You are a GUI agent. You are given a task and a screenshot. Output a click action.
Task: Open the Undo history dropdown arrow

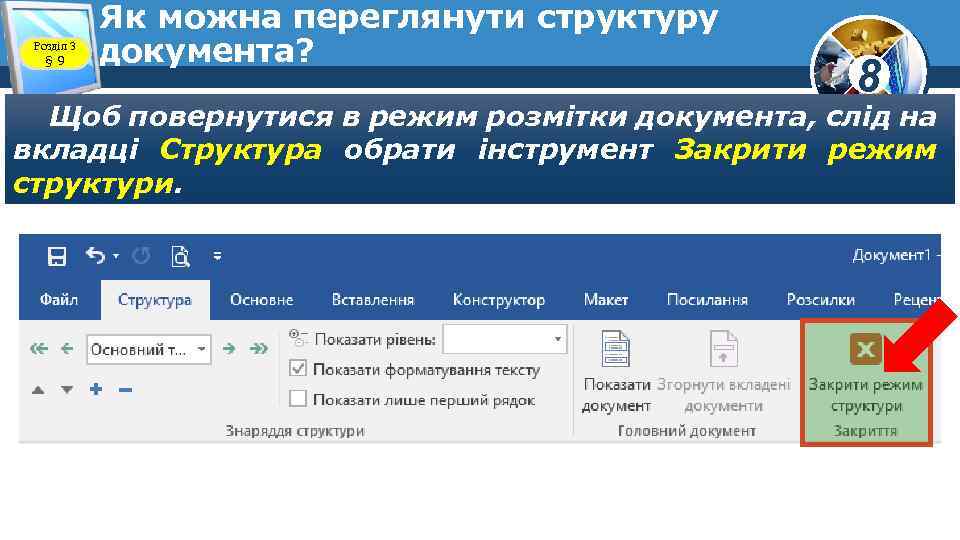116,256
